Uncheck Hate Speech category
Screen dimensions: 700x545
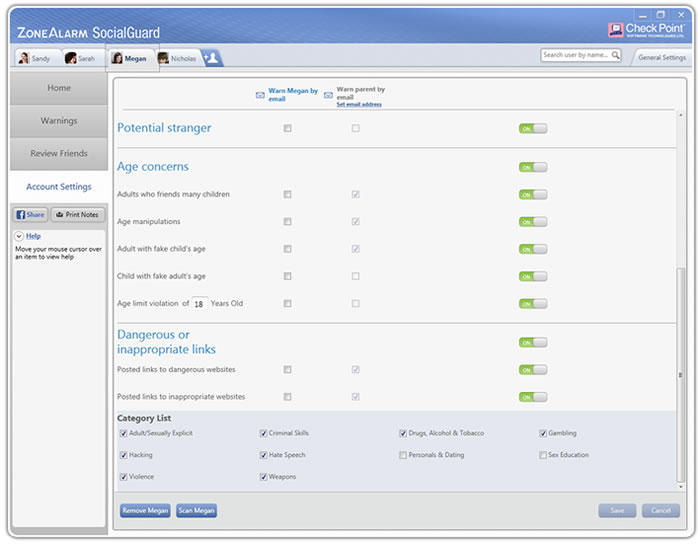[x=263, y=455]
